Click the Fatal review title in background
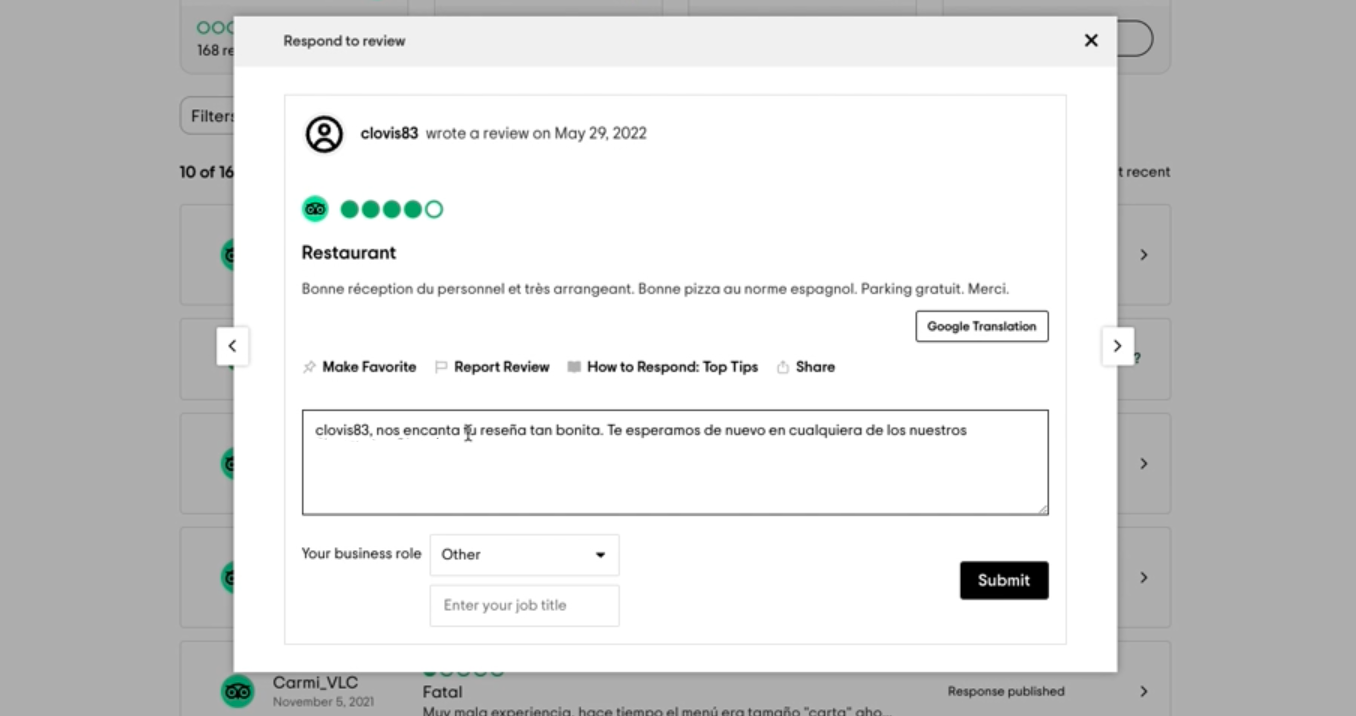This screenshot has height=716, width=1356. click(x=442, y=692)
